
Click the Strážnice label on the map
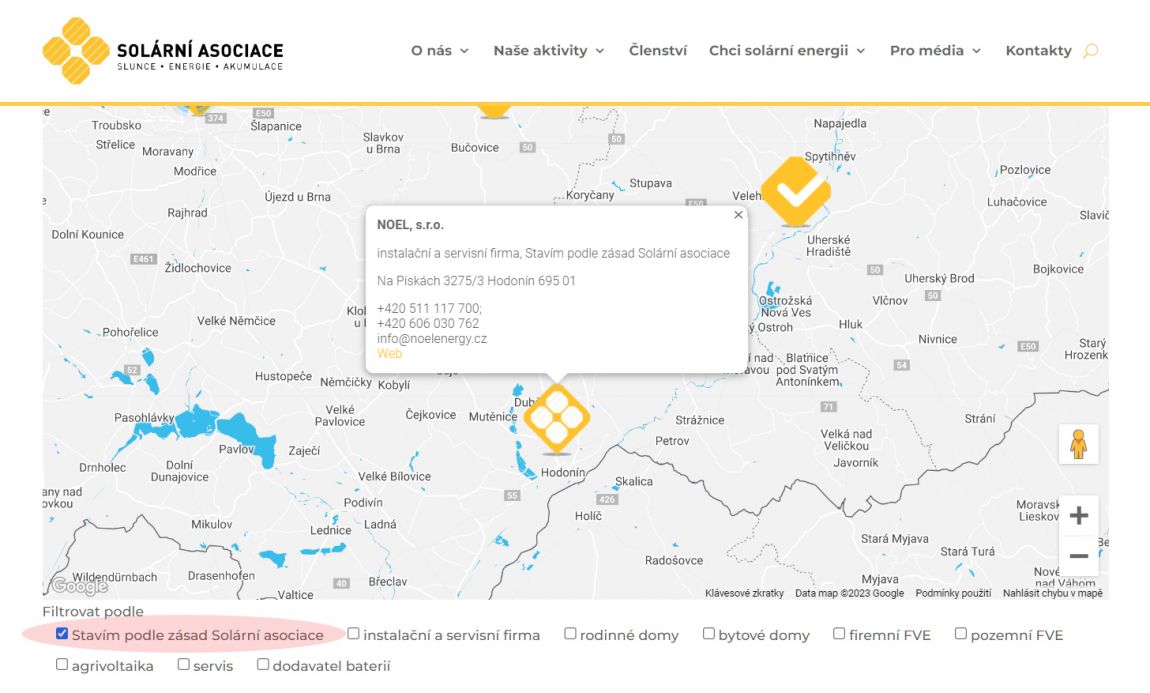point(700,420)
